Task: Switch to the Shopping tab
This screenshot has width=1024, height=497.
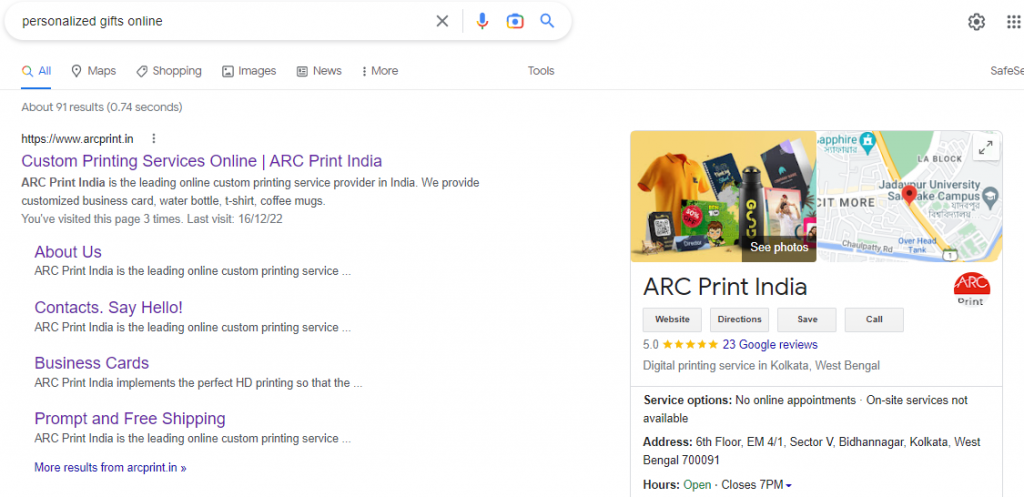Action: point(169,71)
